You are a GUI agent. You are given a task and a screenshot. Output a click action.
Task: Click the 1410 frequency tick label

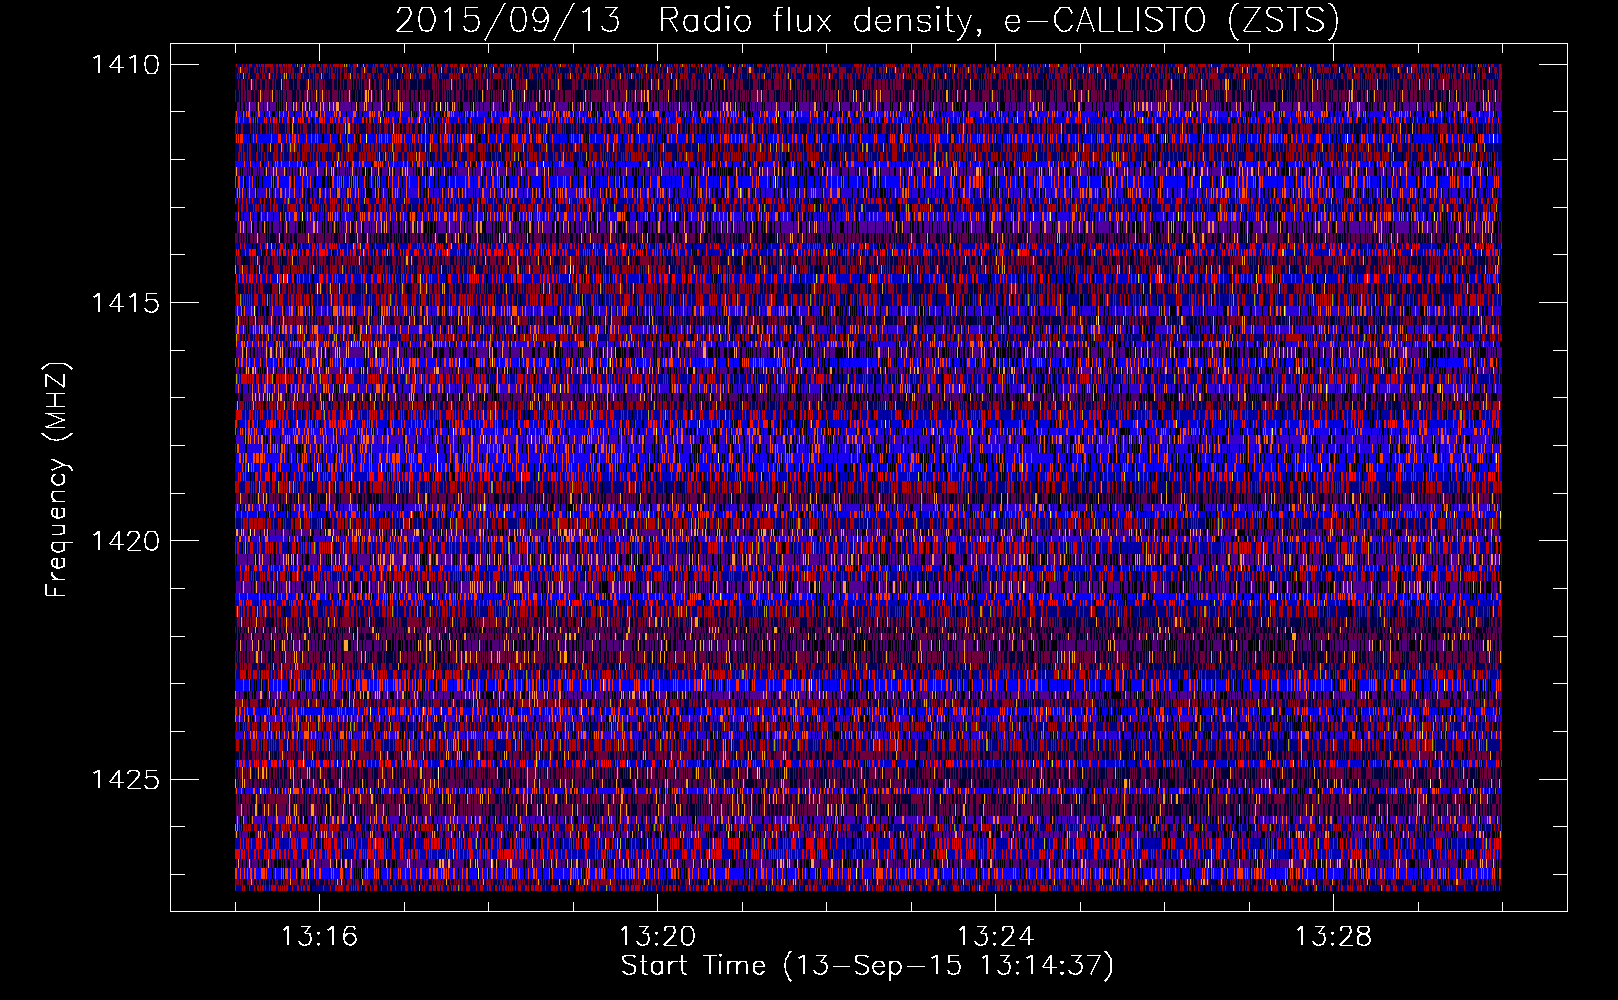(125, 65)
